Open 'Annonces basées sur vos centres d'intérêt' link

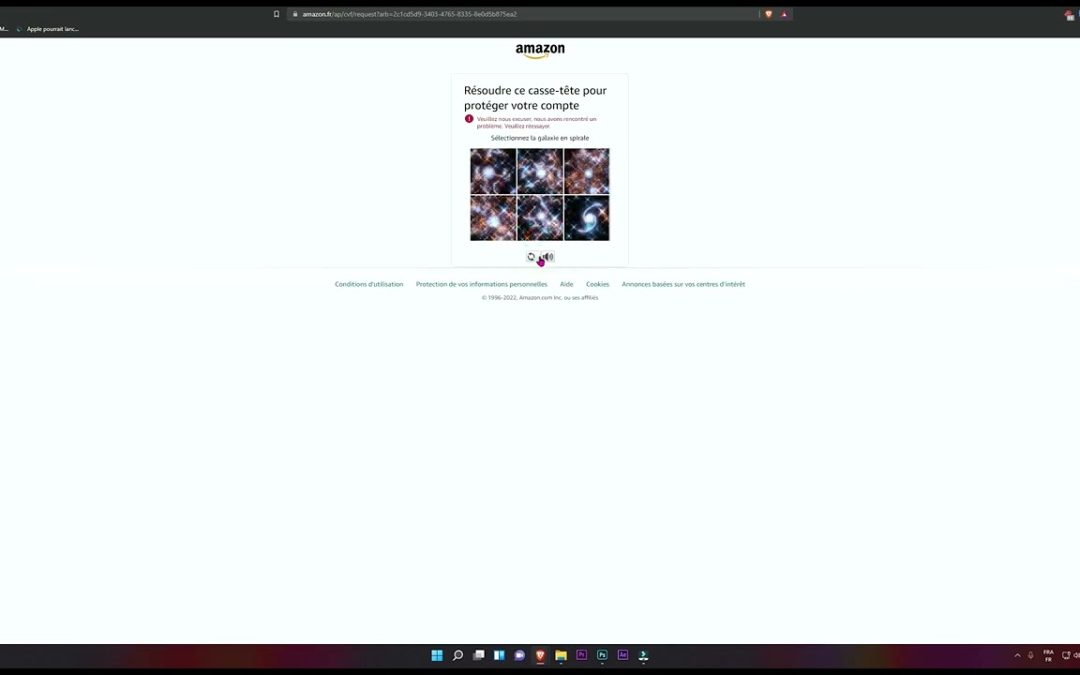(x=683, y=284)
